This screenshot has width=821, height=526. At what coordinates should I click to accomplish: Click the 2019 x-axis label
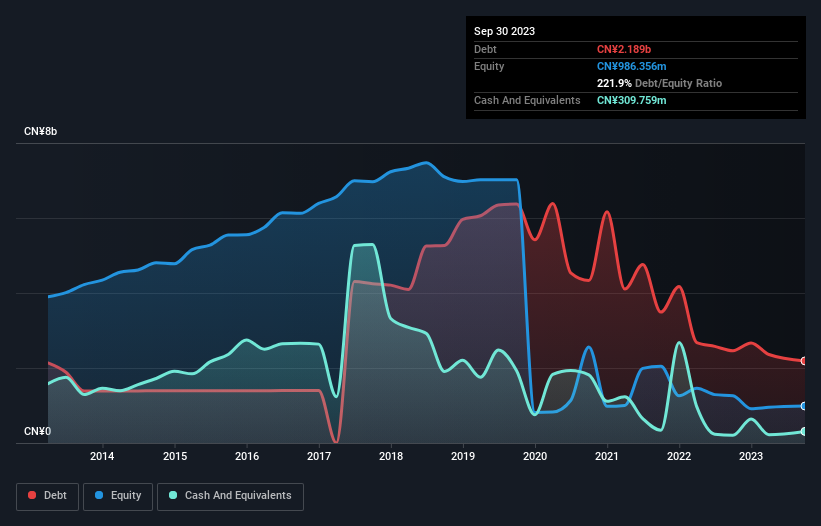coord(463,456)
